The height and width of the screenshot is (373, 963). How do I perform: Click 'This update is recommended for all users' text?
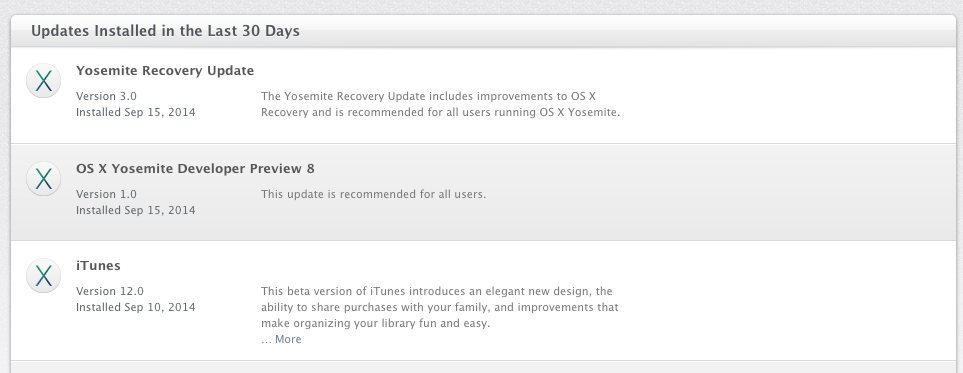[x=373, y=194]
